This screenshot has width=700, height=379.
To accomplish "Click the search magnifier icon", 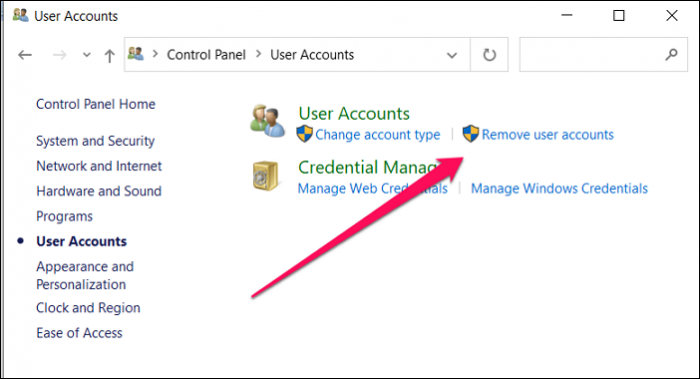I will 671,54.
